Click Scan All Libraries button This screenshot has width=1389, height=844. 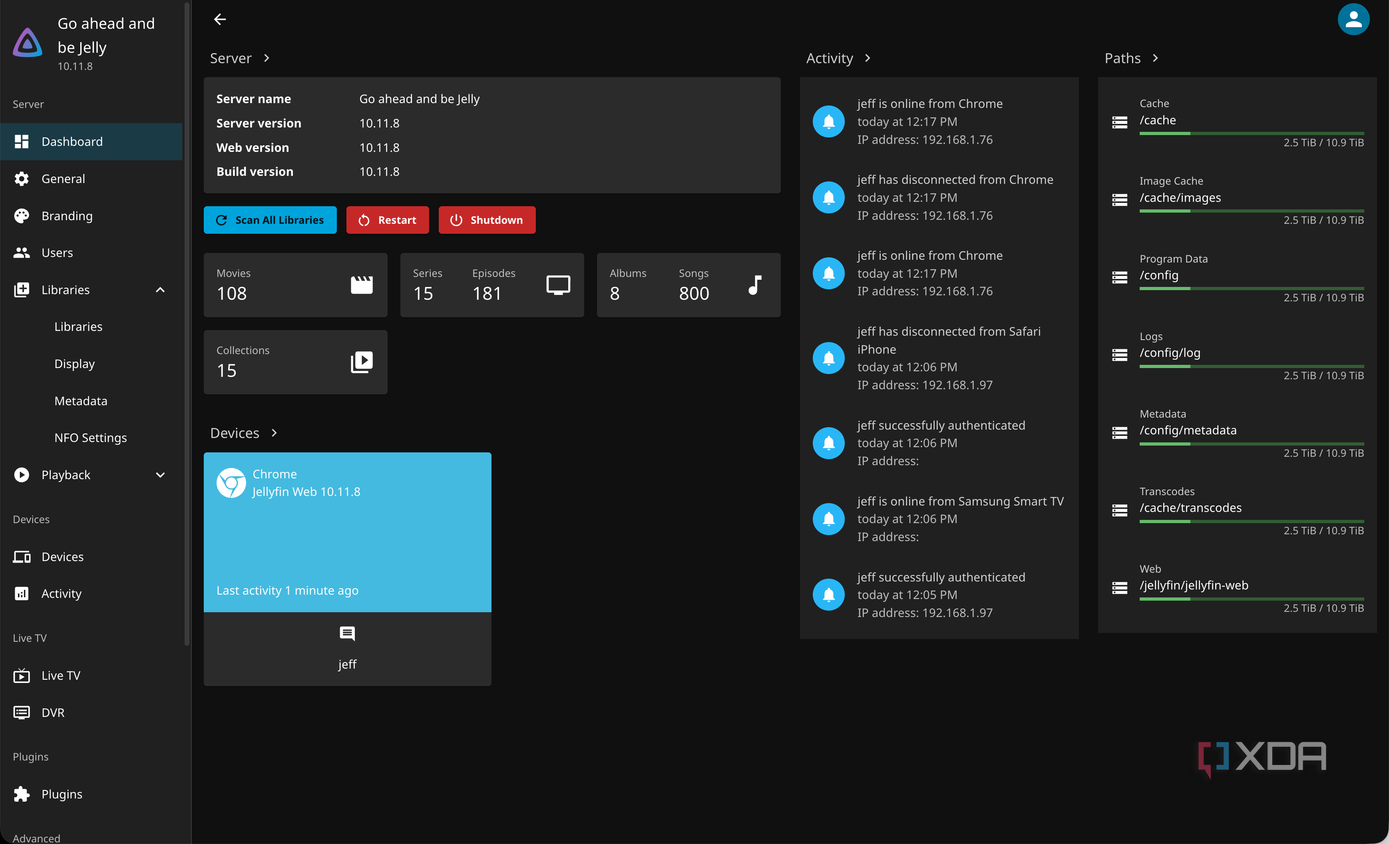270,220
